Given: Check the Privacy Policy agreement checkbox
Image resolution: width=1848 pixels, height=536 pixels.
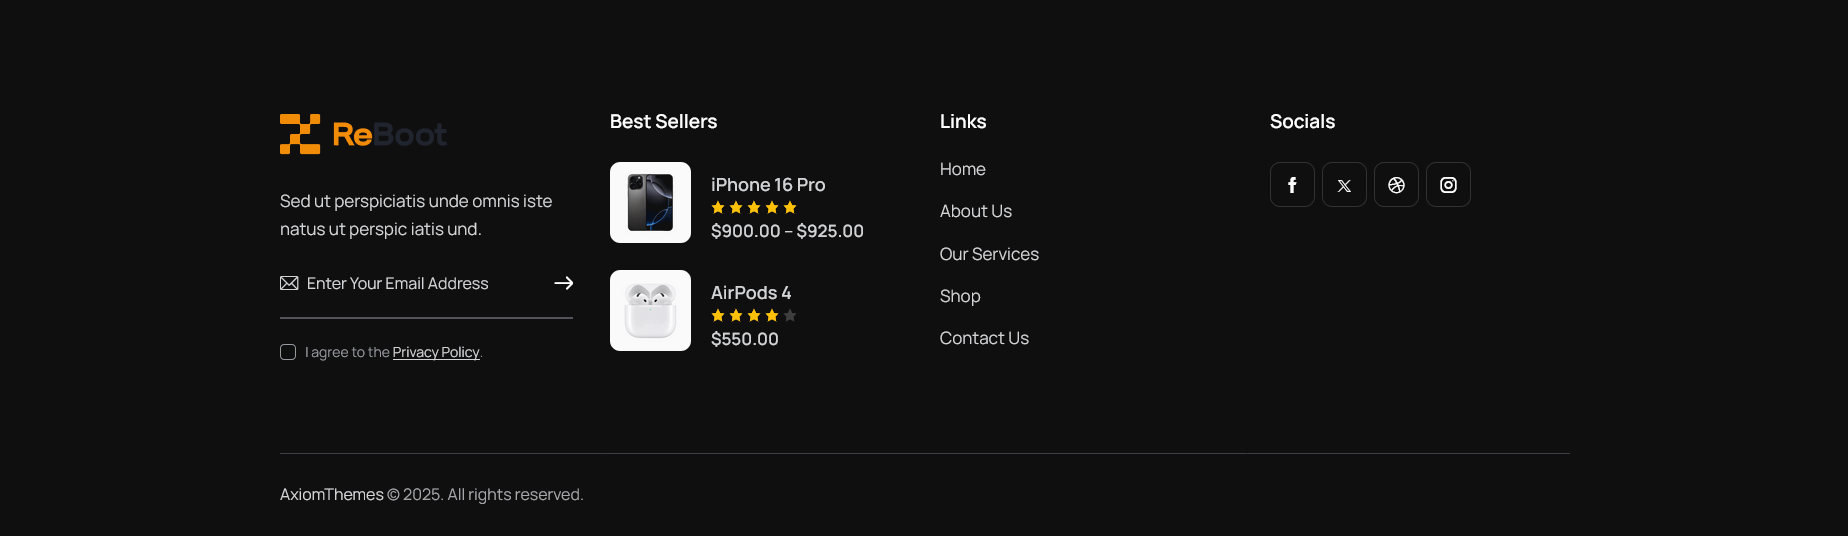Looking at the screenshot, I should 288,352.
